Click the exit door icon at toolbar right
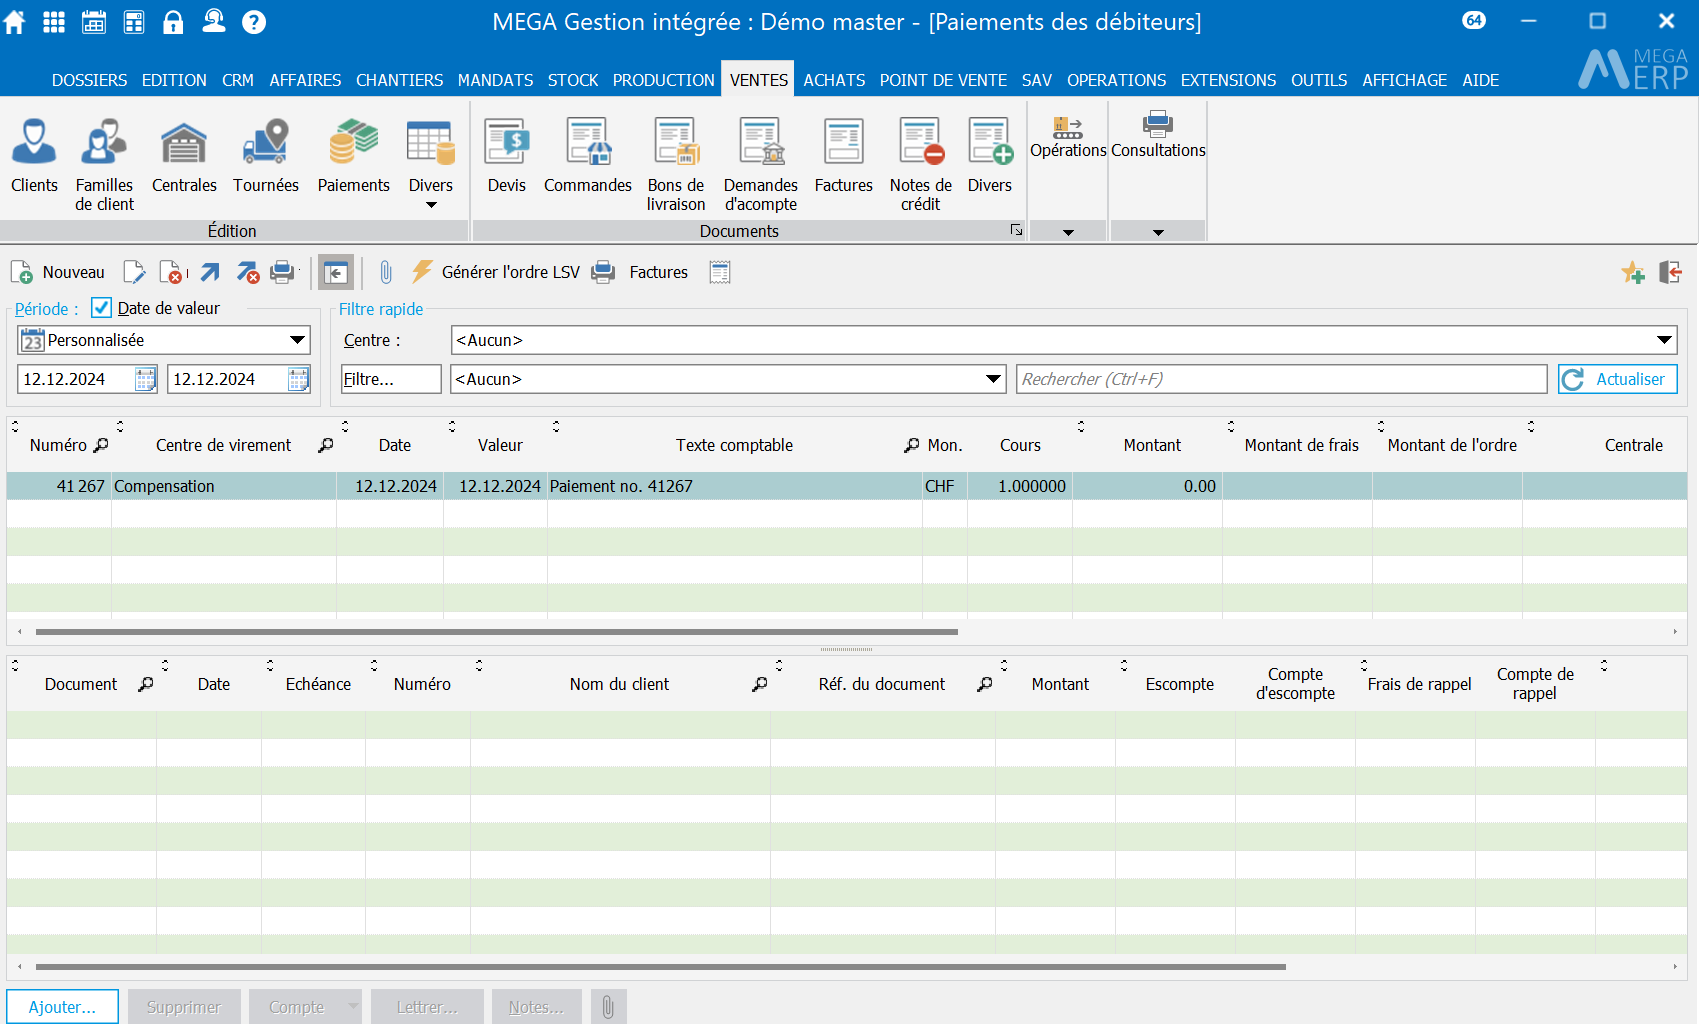The width and height of the screenshot is (1699, 1024). [x=1670, y=272]
